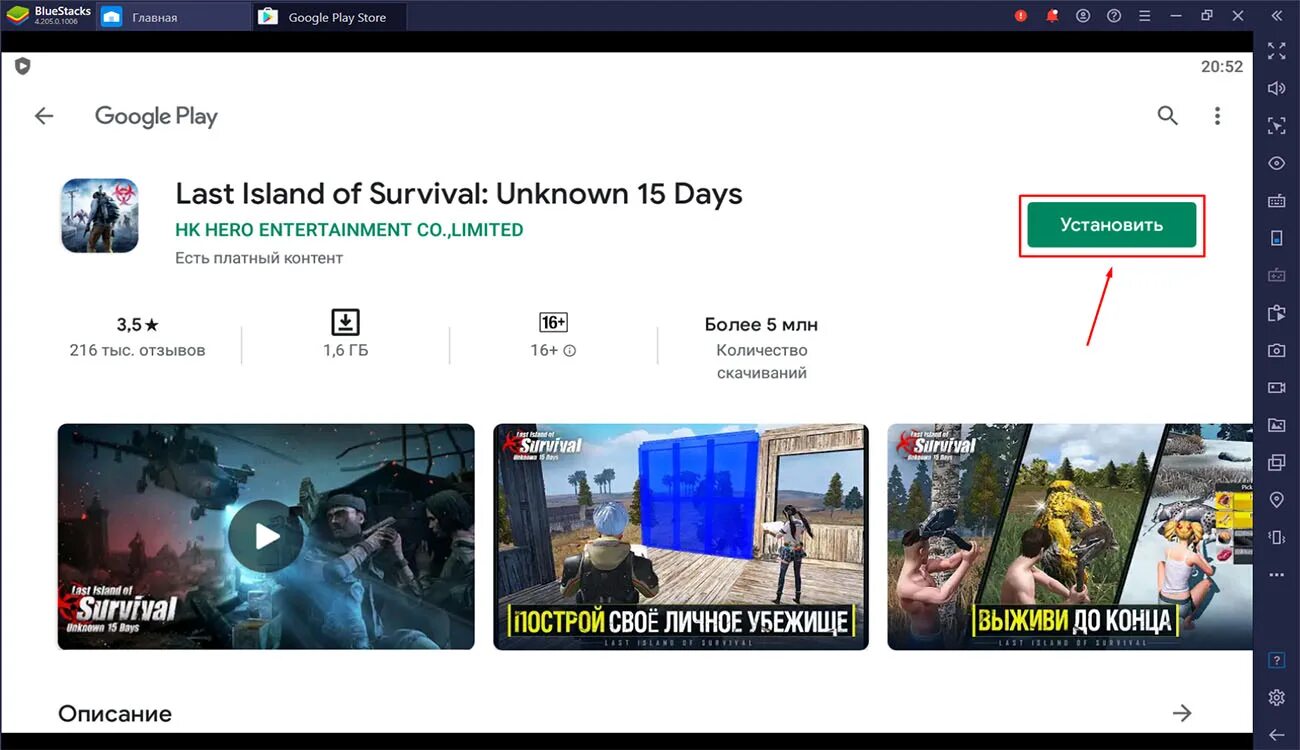Open the BlueStacks hamburger menu
1300x750 pixels.
coord(1145,16)
